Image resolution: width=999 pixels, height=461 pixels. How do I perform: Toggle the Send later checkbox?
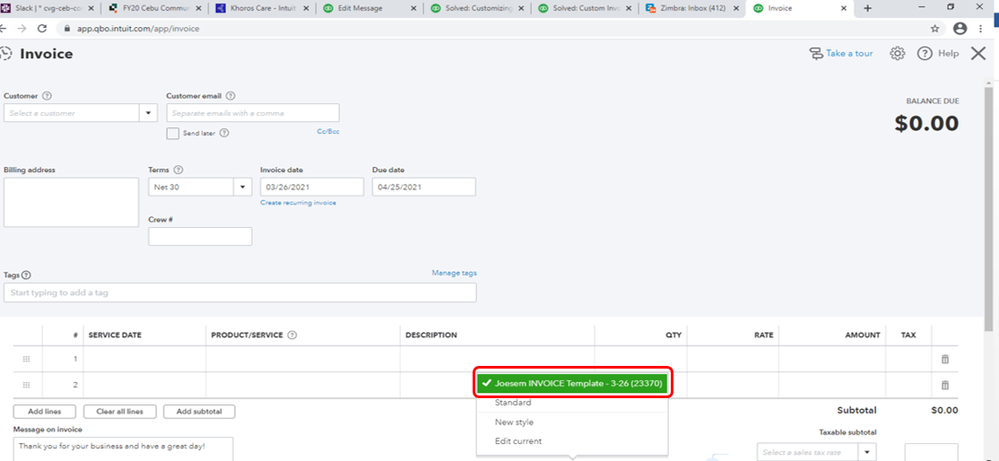[x=172, y=133]
